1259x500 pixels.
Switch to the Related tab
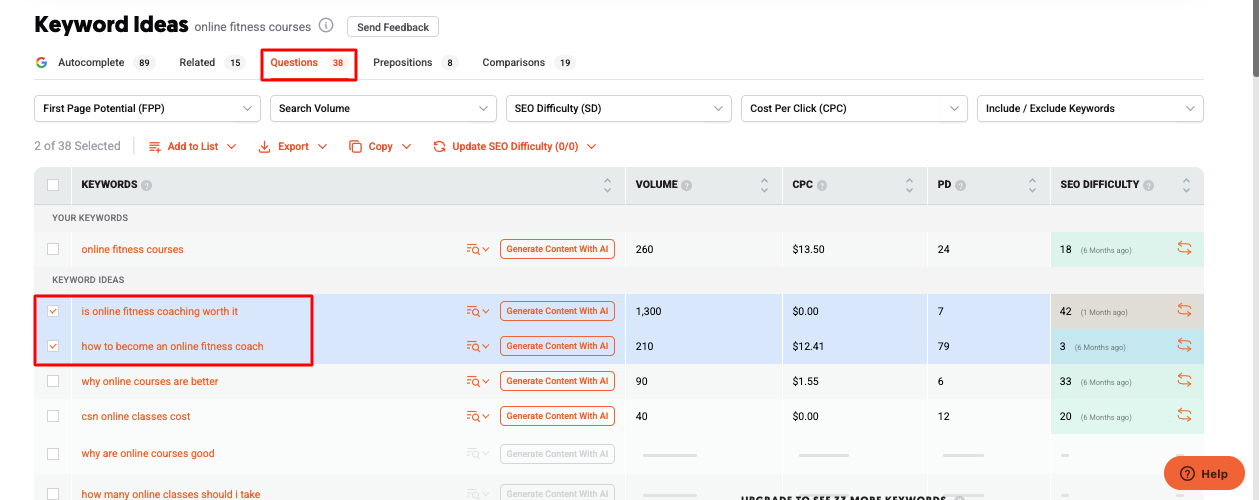tap(197, 62)
